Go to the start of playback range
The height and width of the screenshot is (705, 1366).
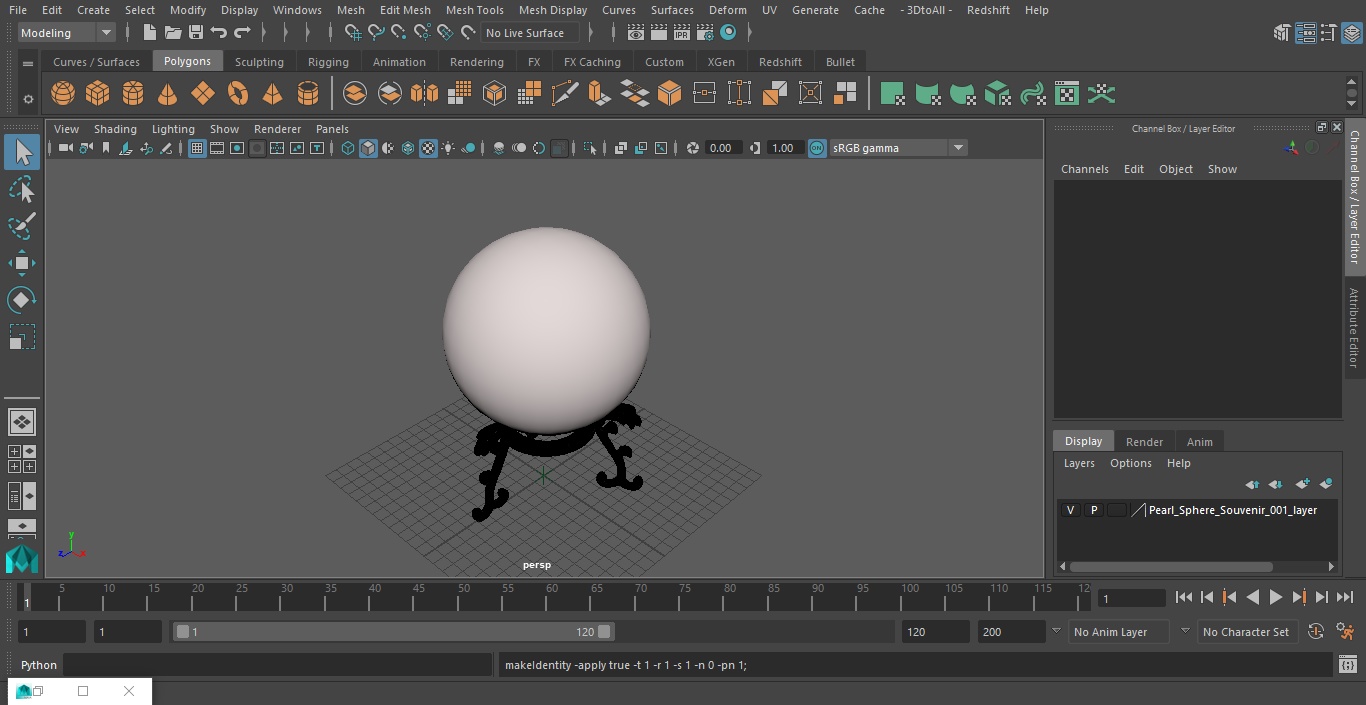[x=1183, y=597]
